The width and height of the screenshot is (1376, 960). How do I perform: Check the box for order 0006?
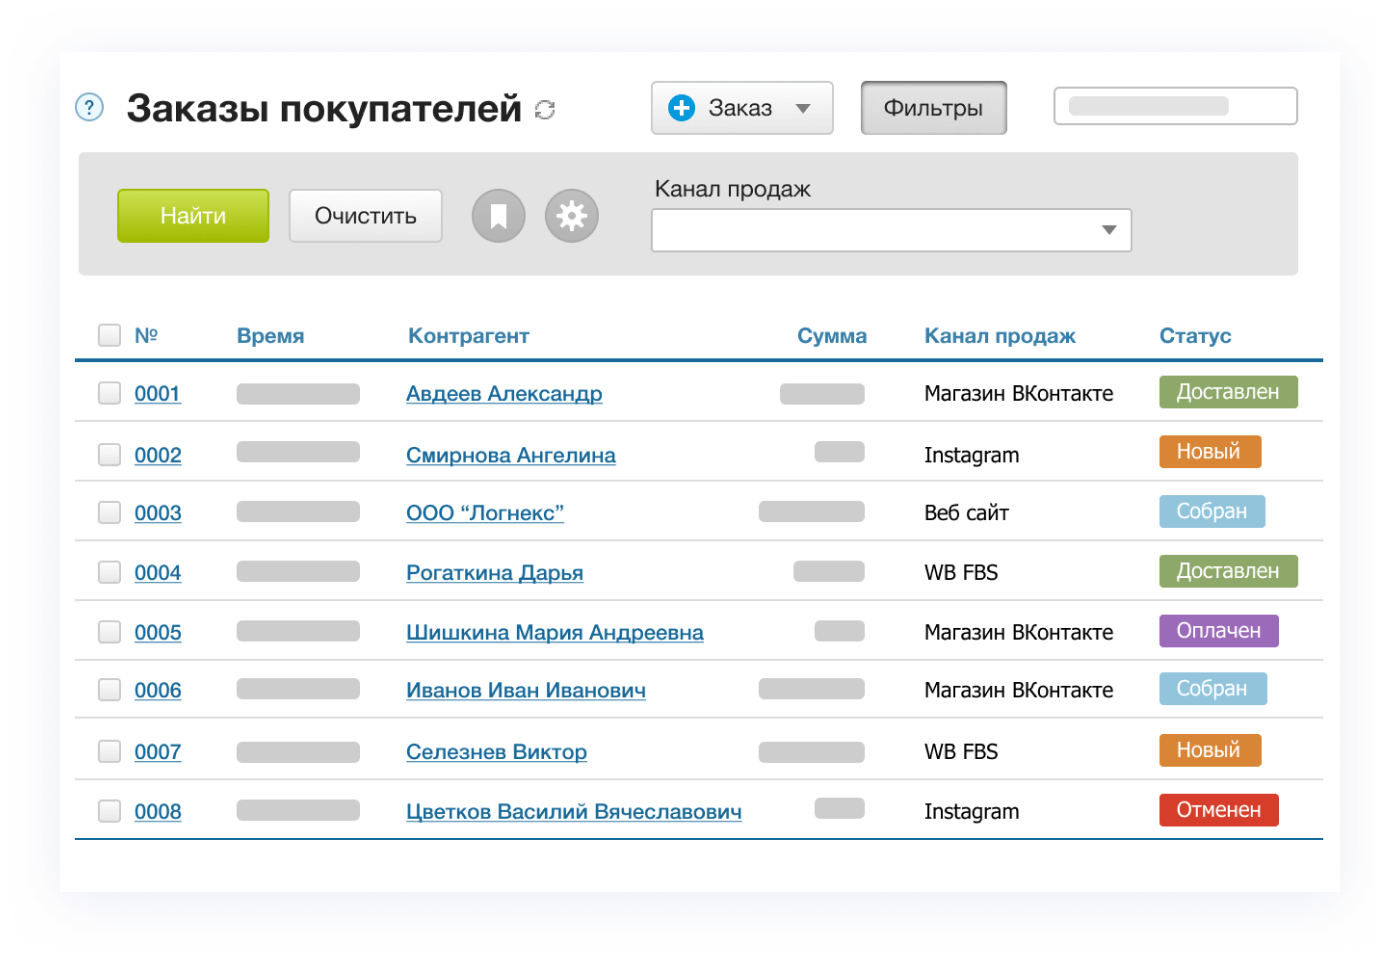(110, 690)
